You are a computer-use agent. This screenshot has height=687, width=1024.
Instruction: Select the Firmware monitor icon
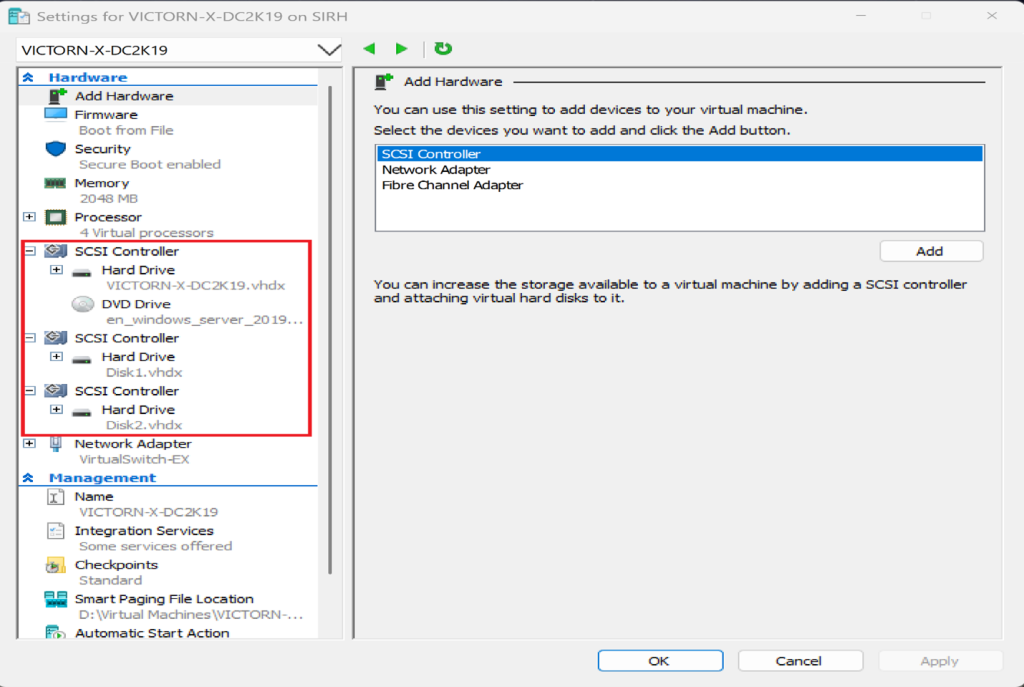[56, 115]
